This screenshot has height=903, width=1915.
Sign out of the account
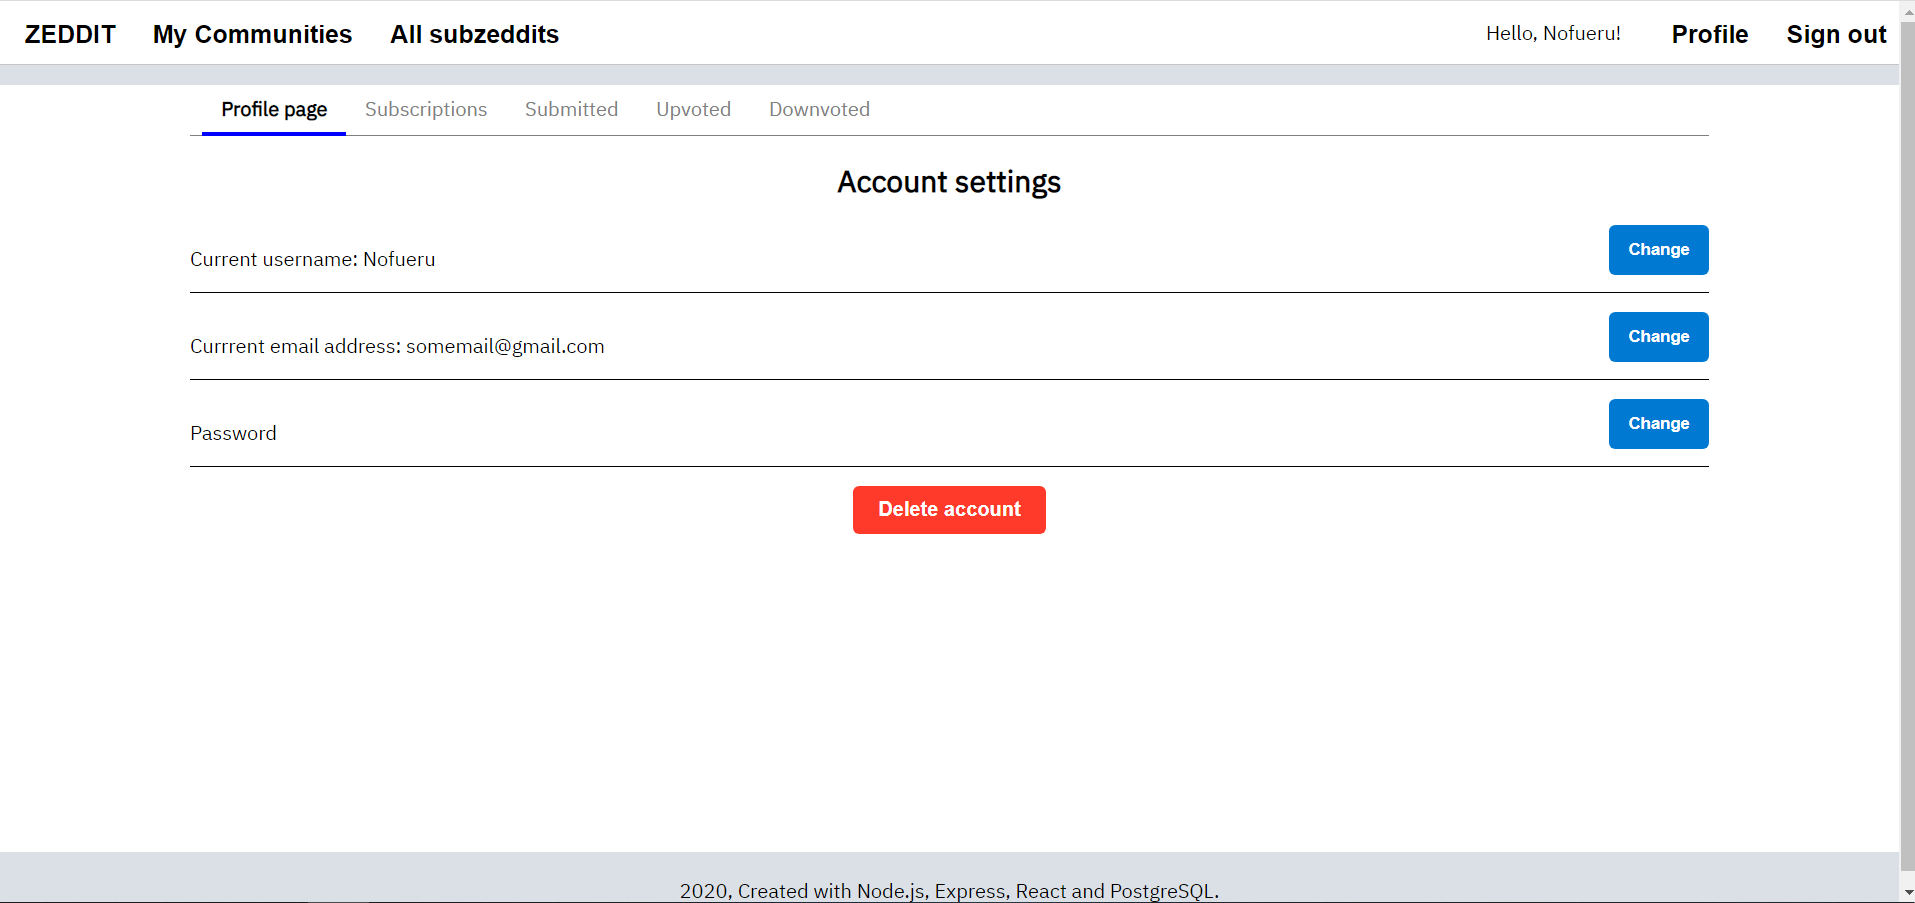[x=1836, y=34]
